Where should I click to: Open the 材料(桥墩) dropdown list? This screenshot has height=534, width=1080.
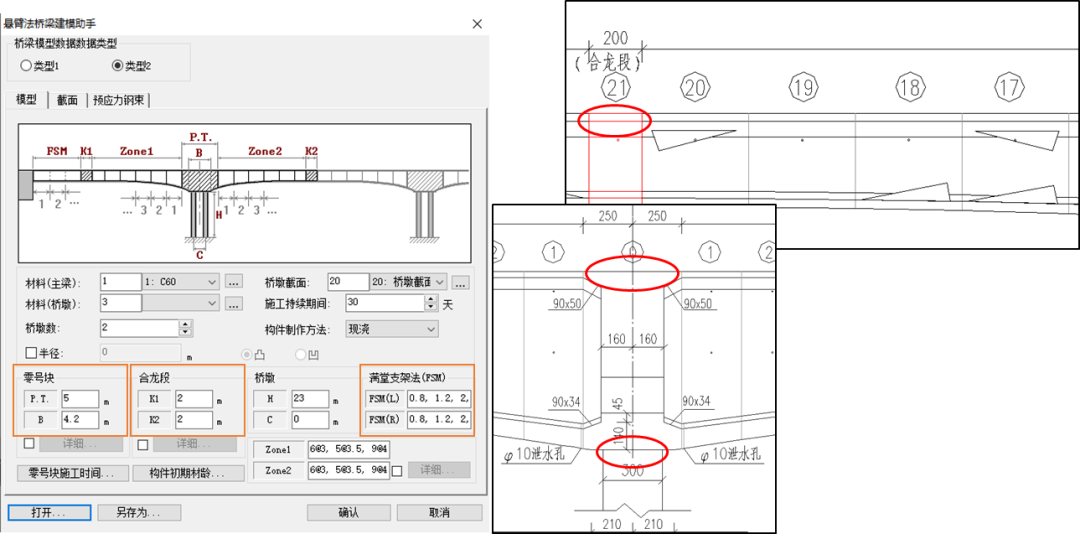click(x=181, y=303)
